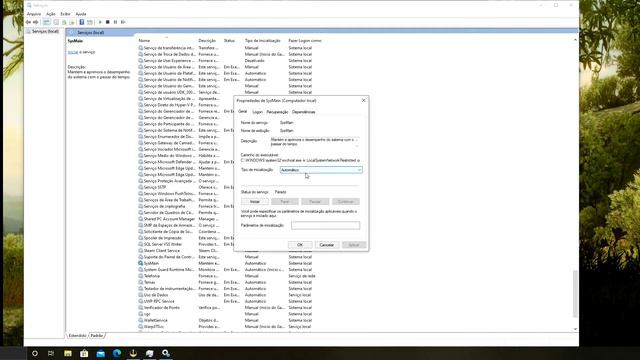Click the Stop Service square icon
Screen dimensions: 640x360
(108, 22)
